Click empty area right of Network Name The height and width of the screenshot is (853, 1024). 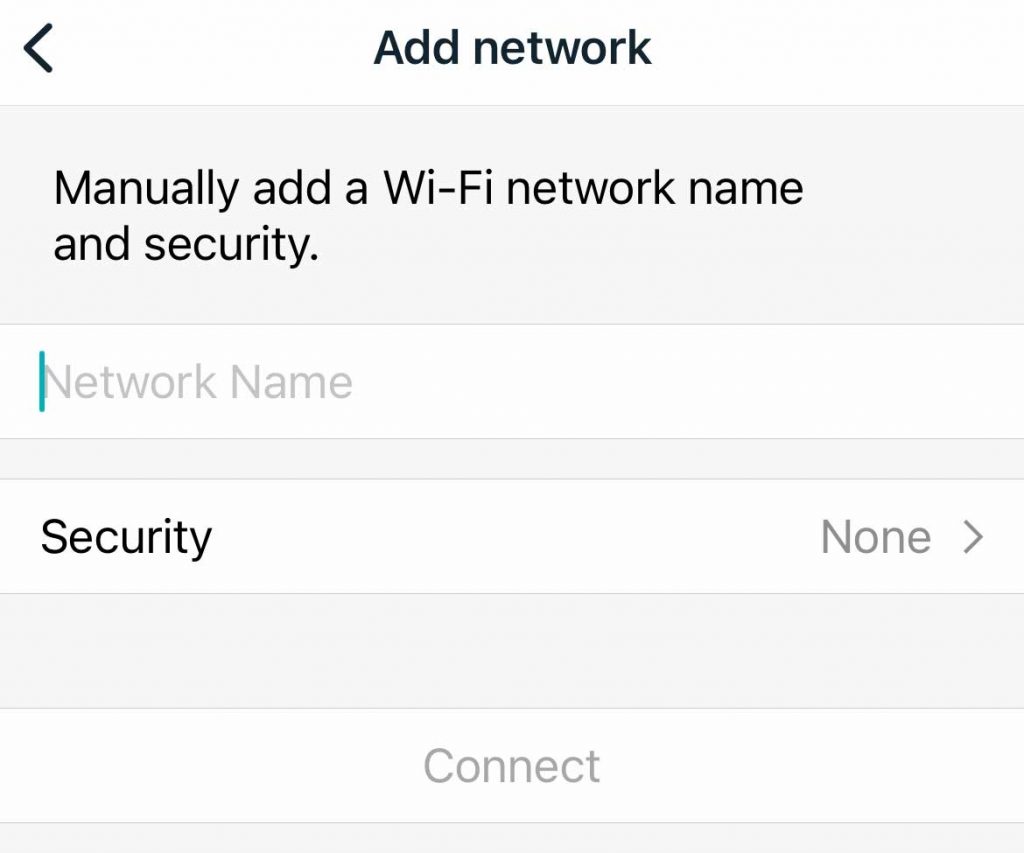coord(700,382)
